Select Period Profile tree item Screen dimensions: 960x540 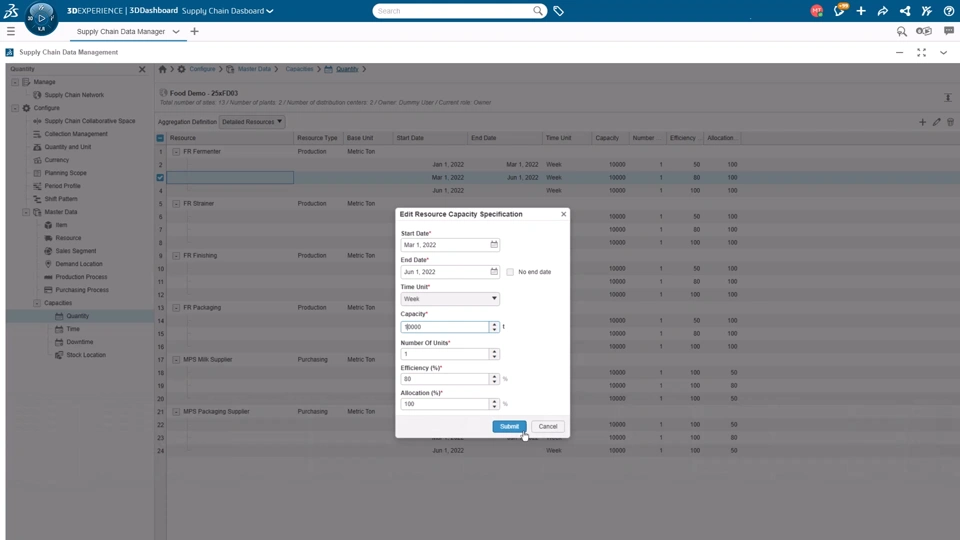62,186
